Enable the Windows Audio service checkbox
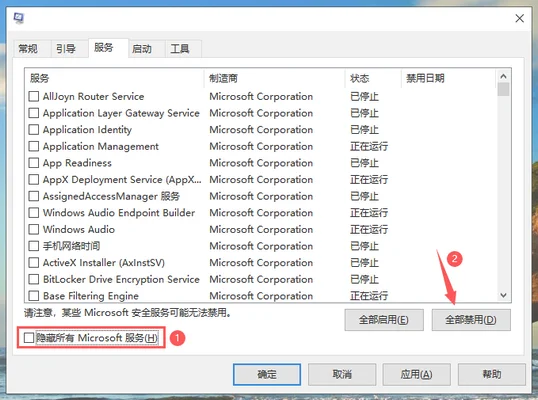 [x=33, y=229]
